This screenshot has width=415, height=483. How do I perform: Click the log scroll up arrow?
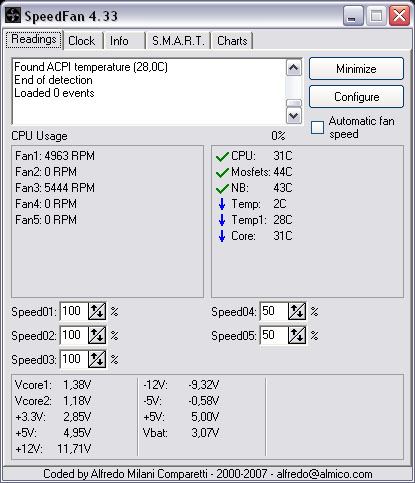[294, 68]
